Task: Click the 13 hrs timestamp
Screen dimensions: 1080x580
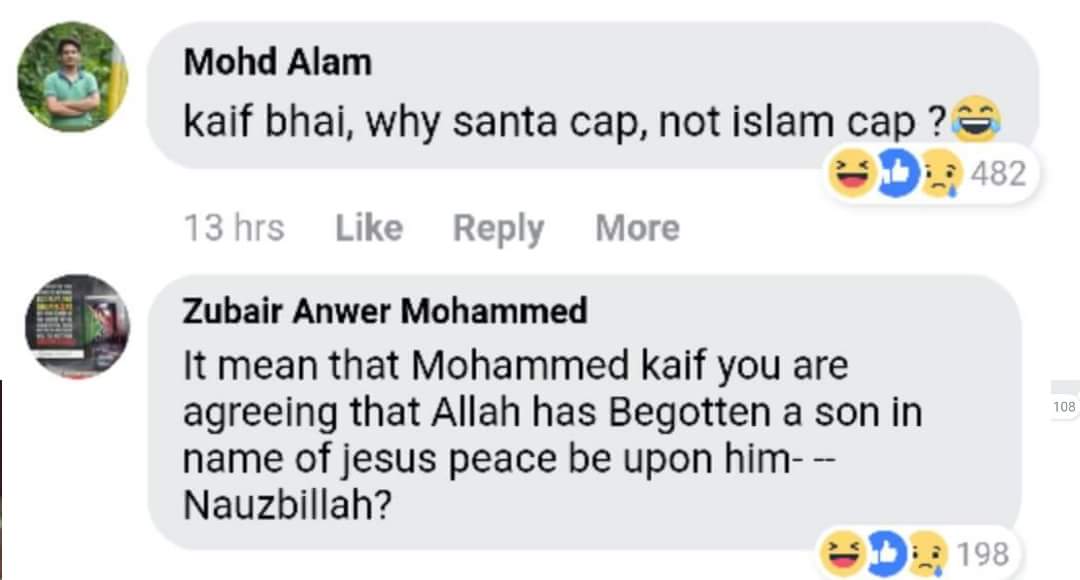Action: click(234, 228)
